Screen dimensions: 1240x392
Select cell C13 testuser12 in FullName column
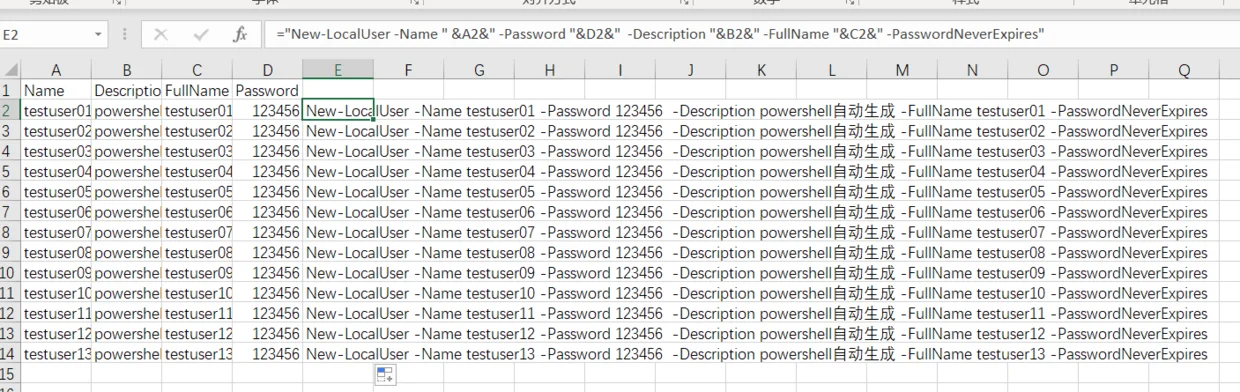pyautogui.click(x=197, y=334)
